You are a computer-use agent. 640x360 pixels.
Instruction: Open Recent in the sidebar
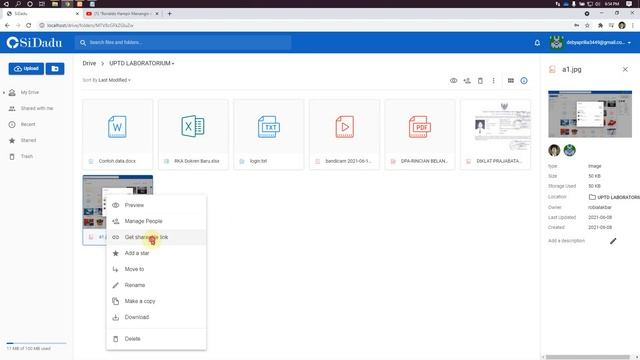pyautogui.click(x=28, y=124)
